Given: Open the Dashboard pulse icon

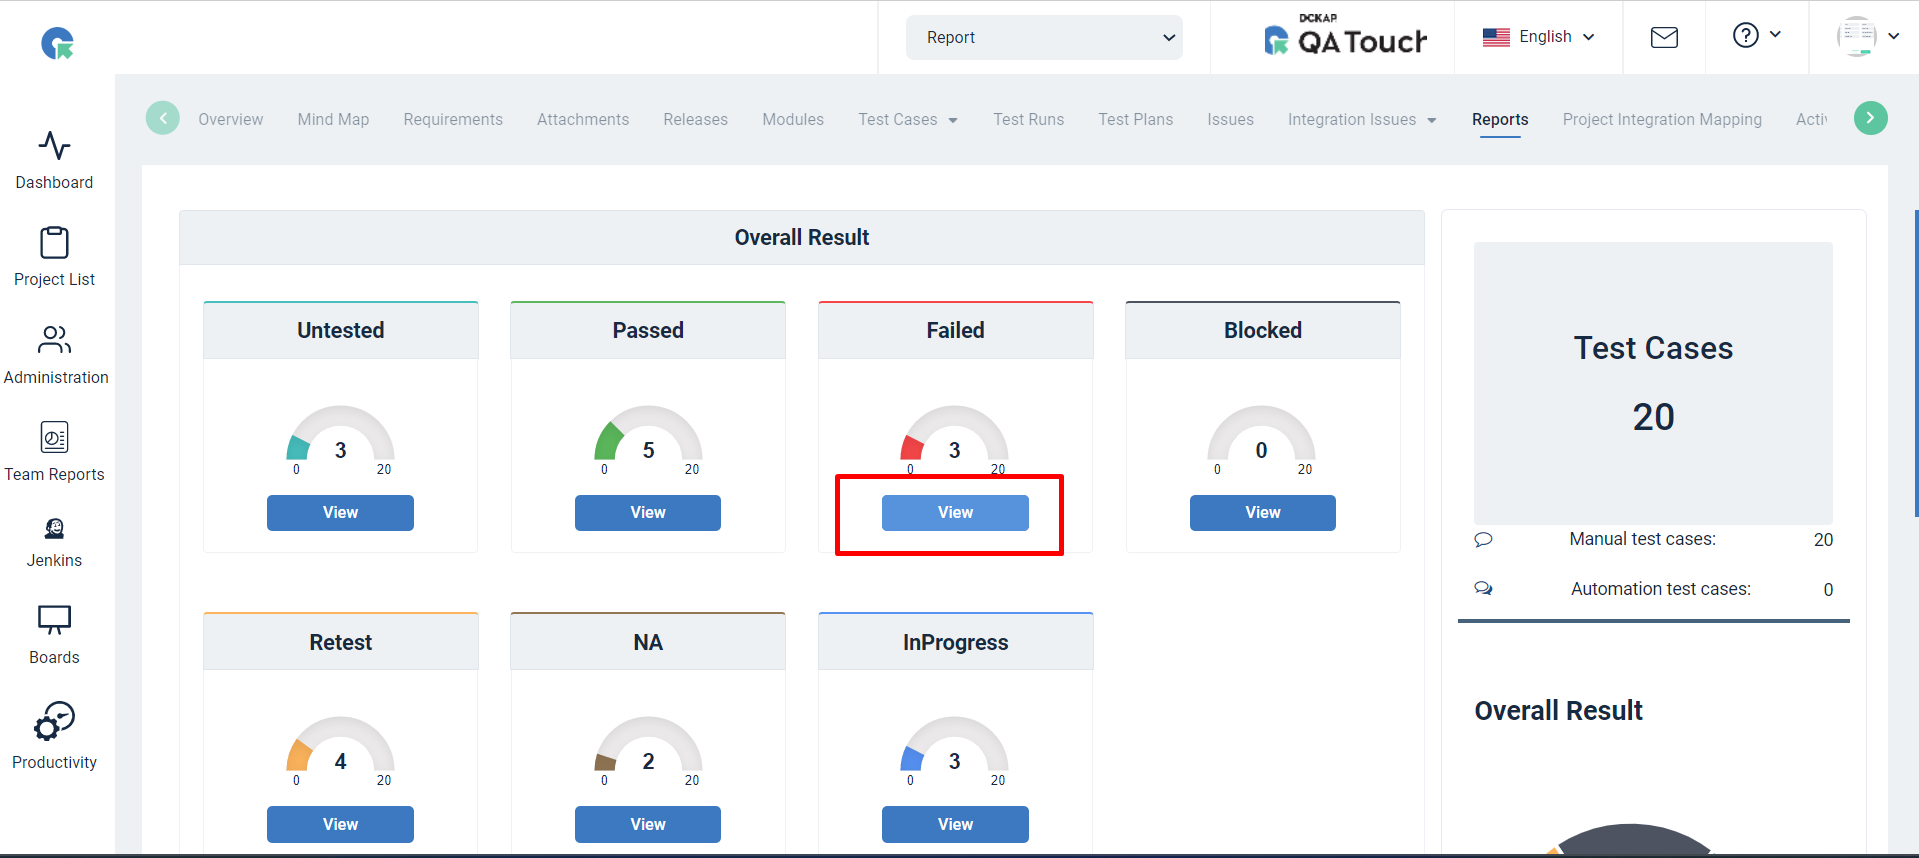Looking at the screenshot, I should click(54, 146).
